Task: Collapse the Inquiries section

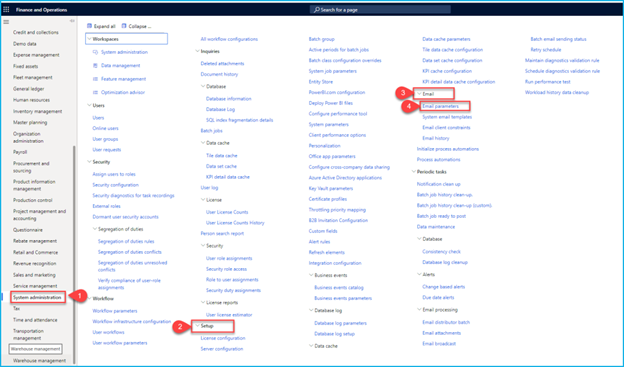Action: (x=197, y=51)
